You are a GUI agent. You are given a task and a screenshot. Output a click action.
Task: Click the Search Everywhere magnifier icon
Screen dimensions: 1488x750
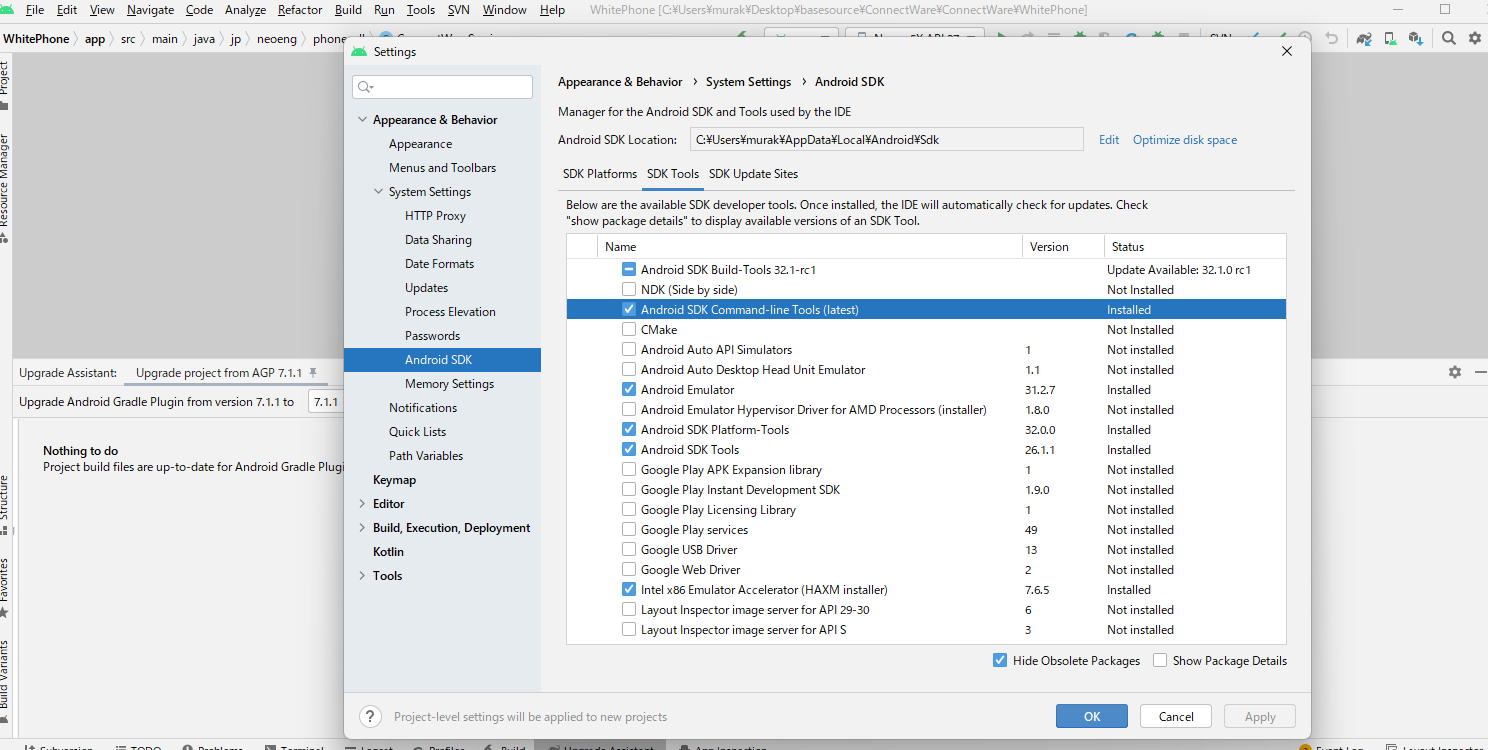[1449, 38]
